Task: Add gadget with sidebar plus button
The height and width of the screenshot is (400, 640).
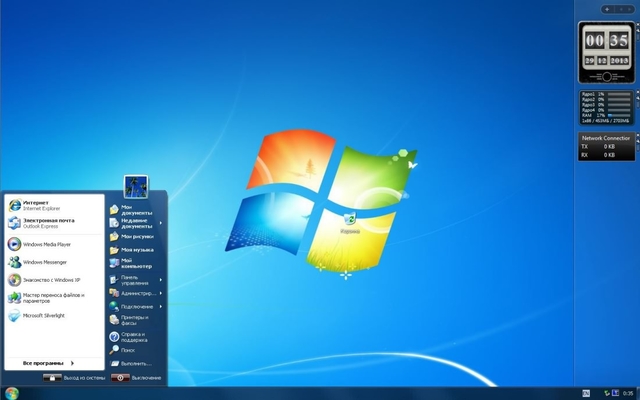Action: (607, 9)
